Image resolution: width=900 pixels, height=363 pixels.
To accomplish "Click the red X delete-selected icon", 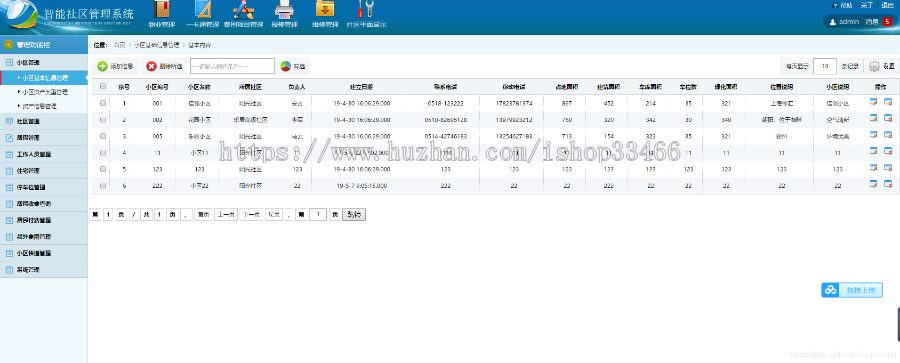I will click(152, 67).
